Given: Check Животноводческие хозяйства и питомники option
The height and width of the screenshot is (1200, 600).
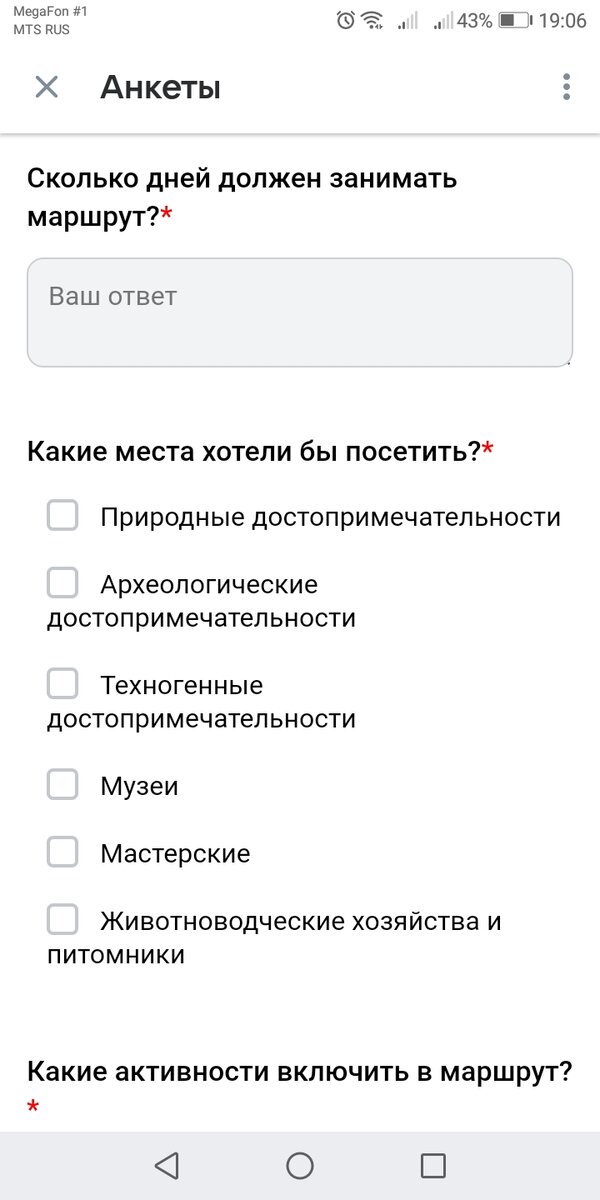Looking at the screenshot, I should click(x=63, y=919).
